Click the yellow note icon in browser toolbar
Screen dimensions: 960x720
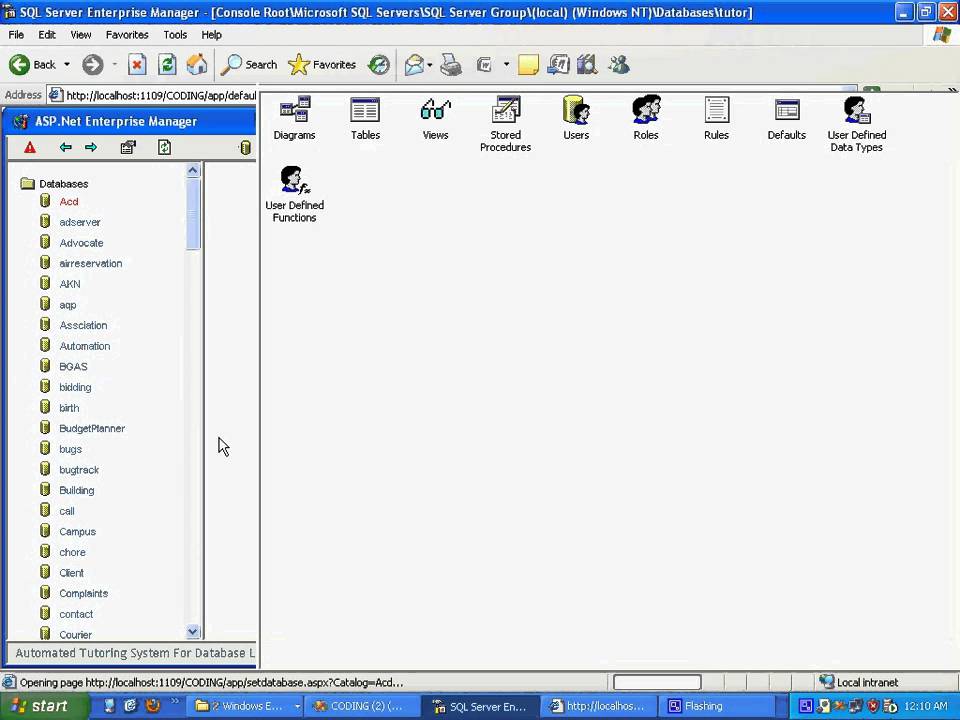coord(528,64)
